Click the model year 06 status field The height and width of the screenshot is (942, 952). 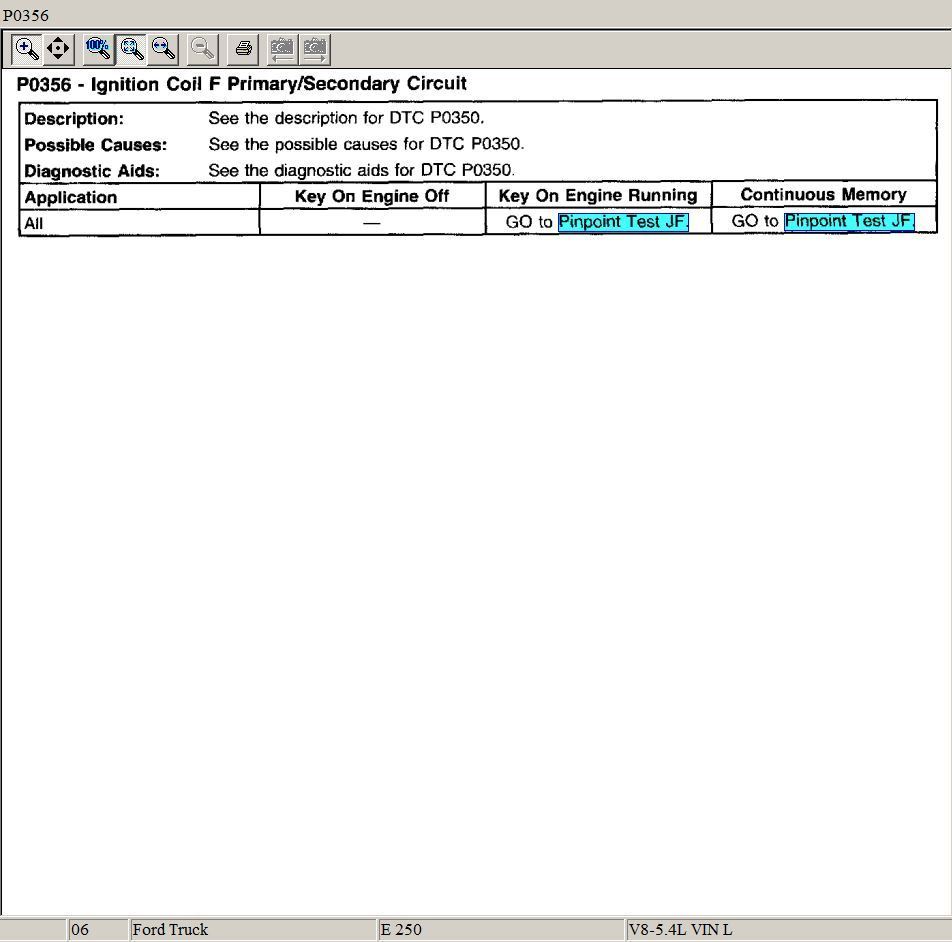pyautogui.click(x=97, y=930)
